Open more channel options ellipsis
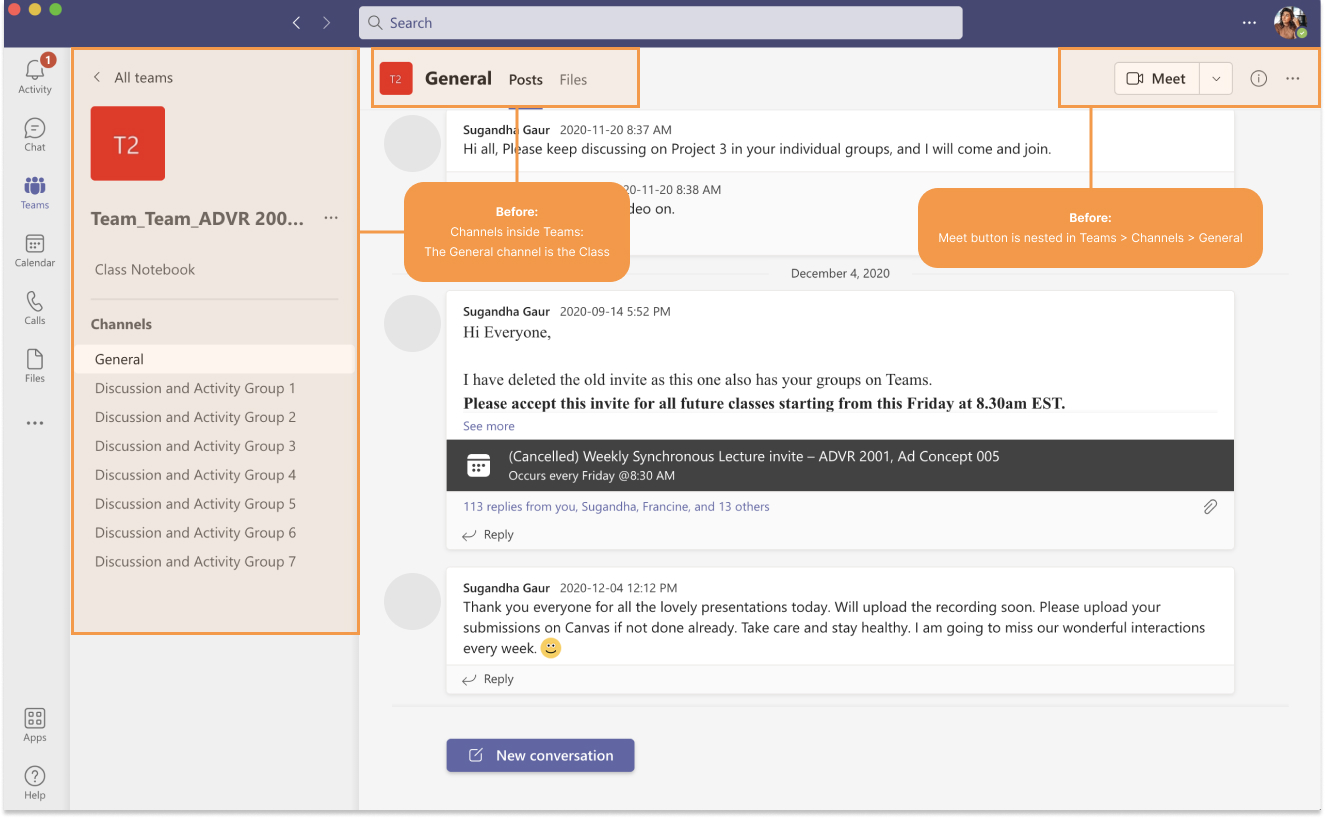The width and height of the screenshot is (1325, 818). 1293,79
